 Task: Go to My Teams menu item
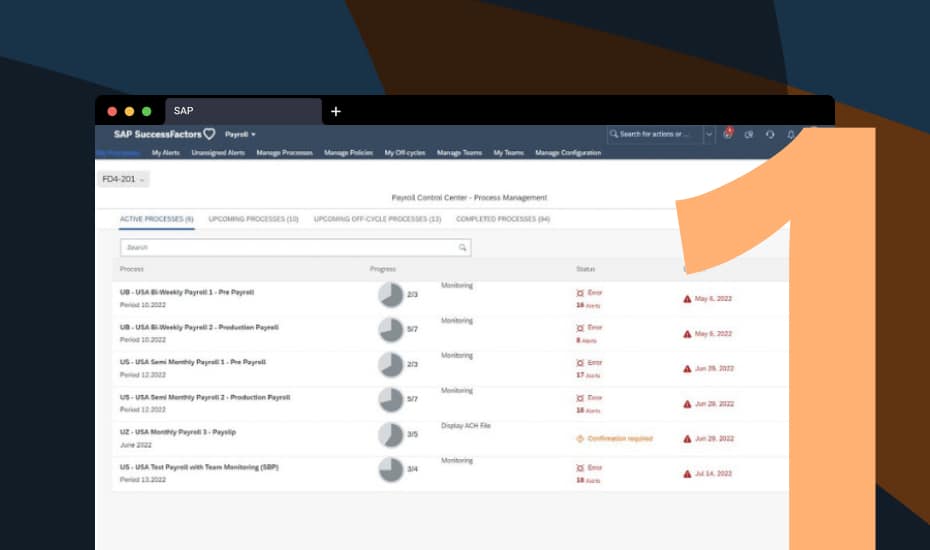pos(508,152)
